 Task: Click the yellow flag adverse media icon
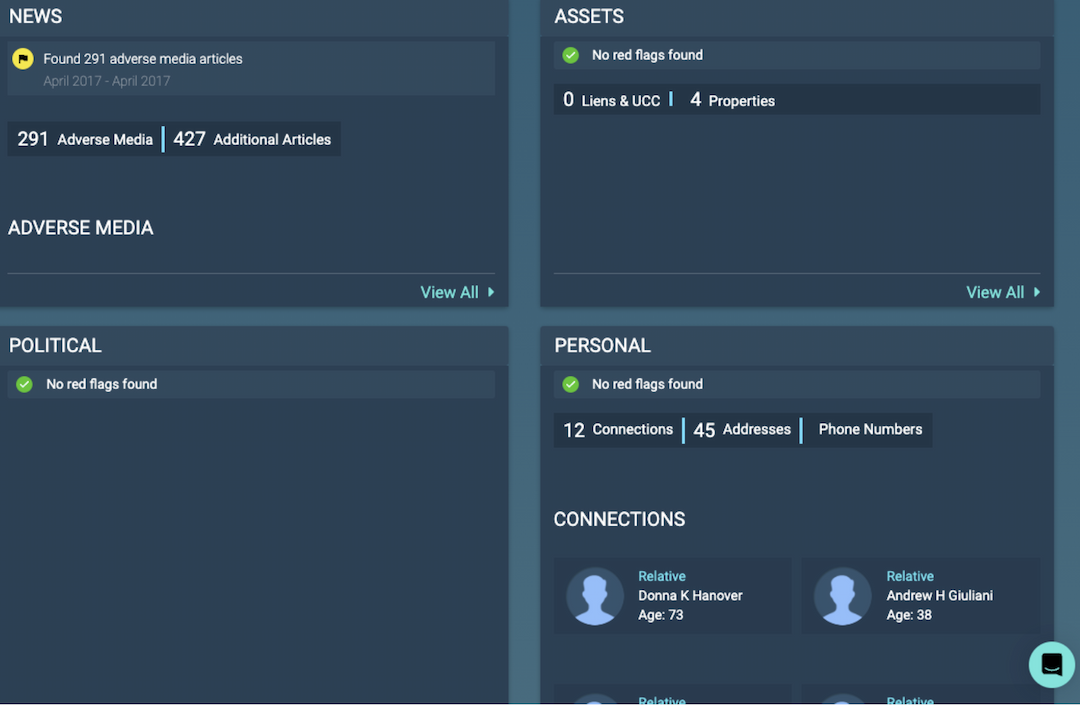(22, 59)
